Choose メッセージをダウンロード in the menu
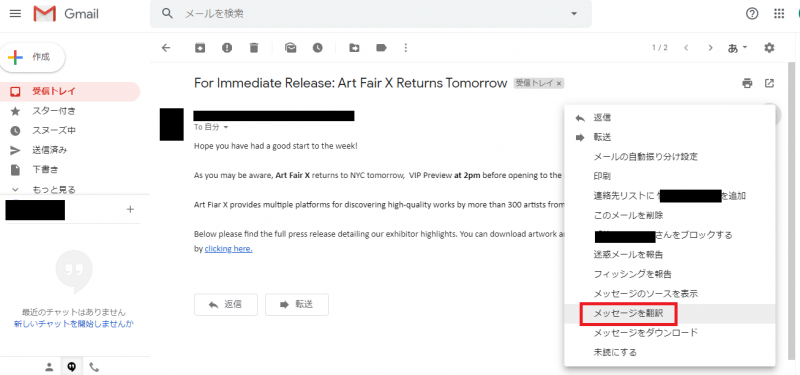Viewport: 800px width, 375px height. 645,333
